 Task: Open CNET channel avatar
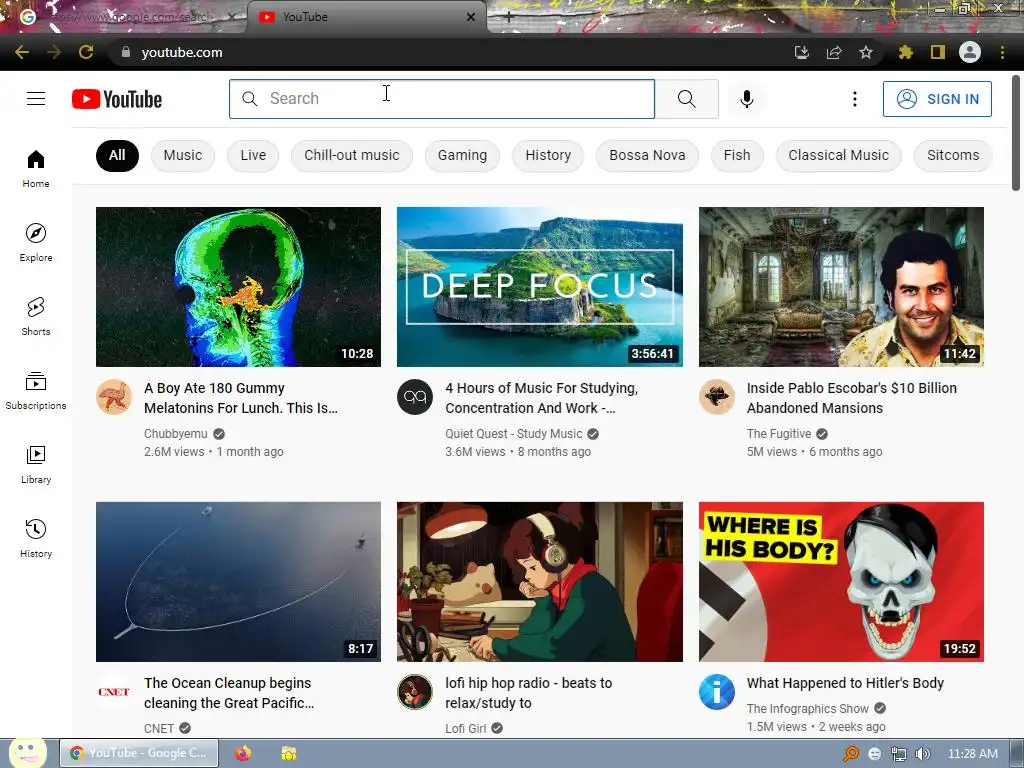coord(114,692)
